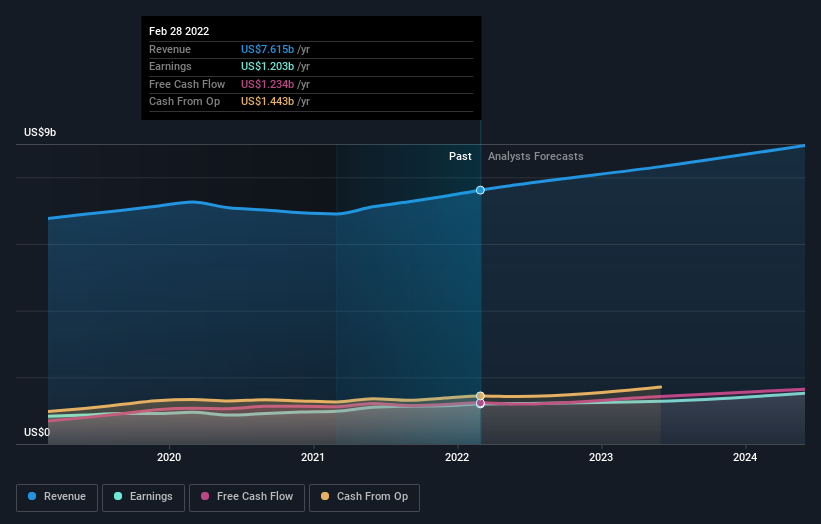
Task: Click the Earnings row label in tooltip
Action: coord(170,66)
